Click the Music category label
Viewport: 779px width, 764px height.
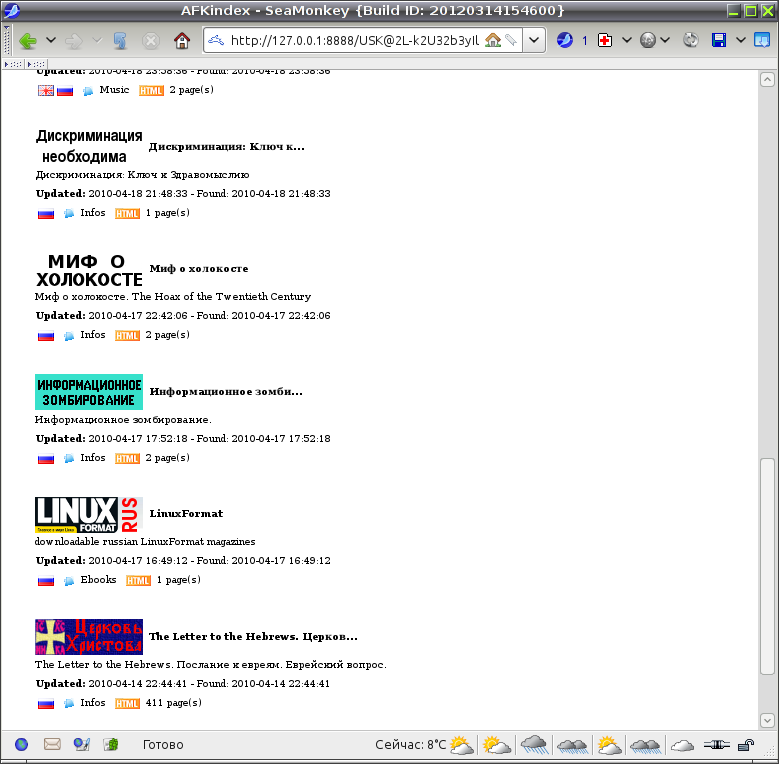tap(114, 89)
